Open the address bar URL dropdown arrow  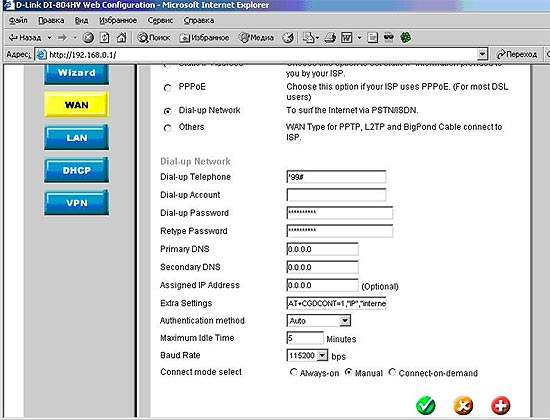click(483, 54)
